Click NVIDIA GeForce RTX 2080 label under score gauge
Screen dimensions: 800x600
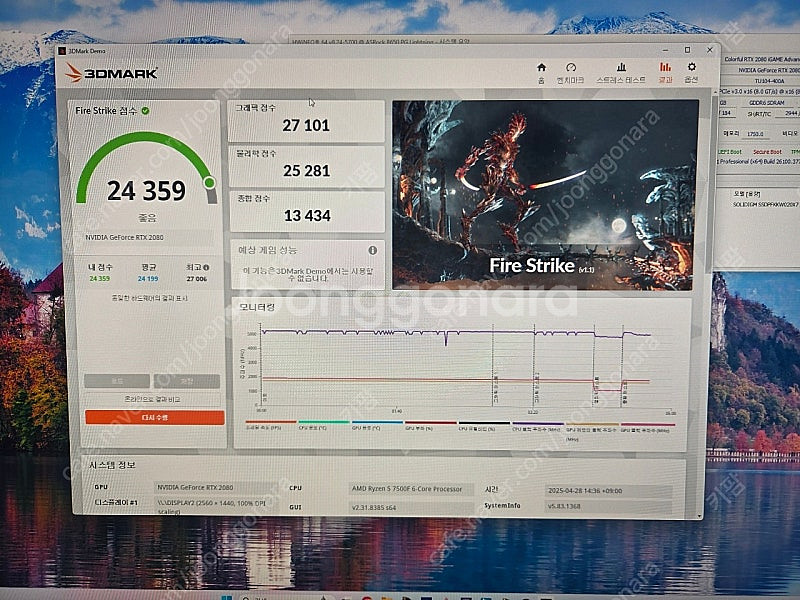[124, 237]
